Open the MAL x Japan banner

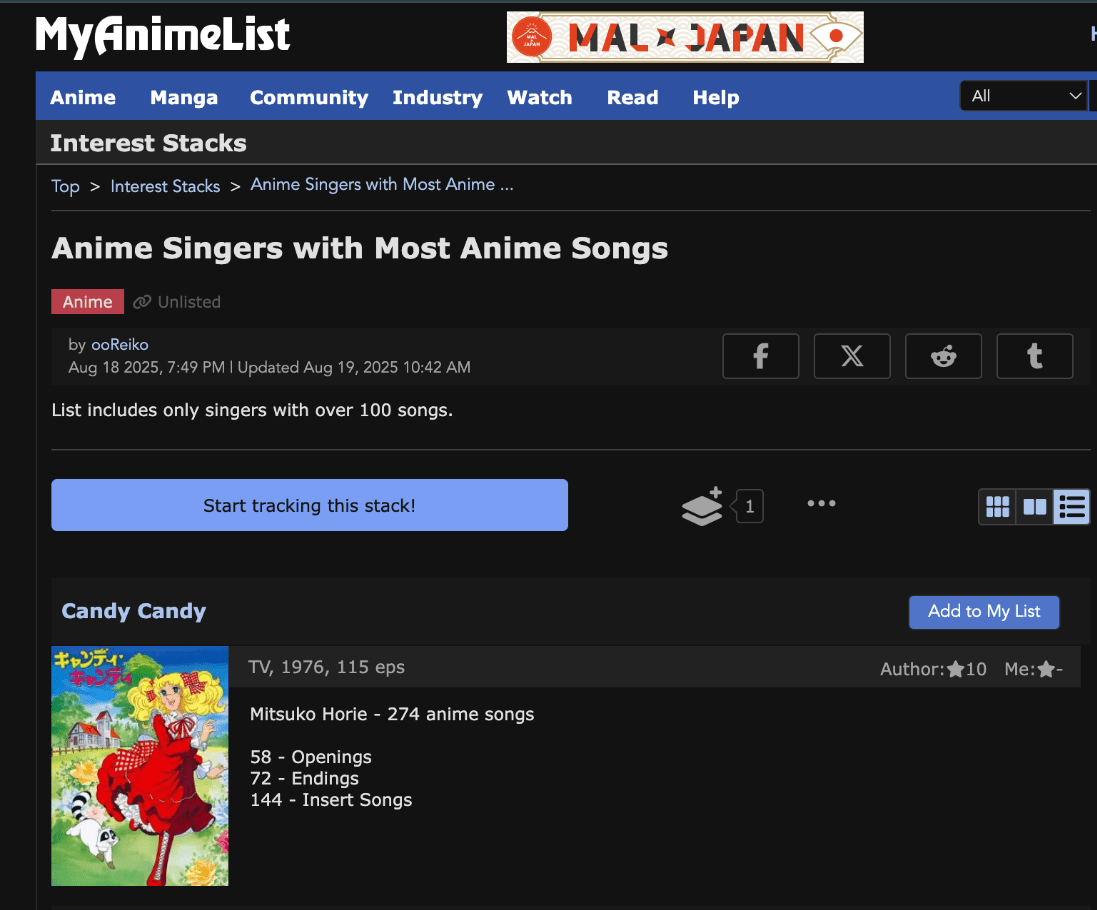tap(685, 37)
